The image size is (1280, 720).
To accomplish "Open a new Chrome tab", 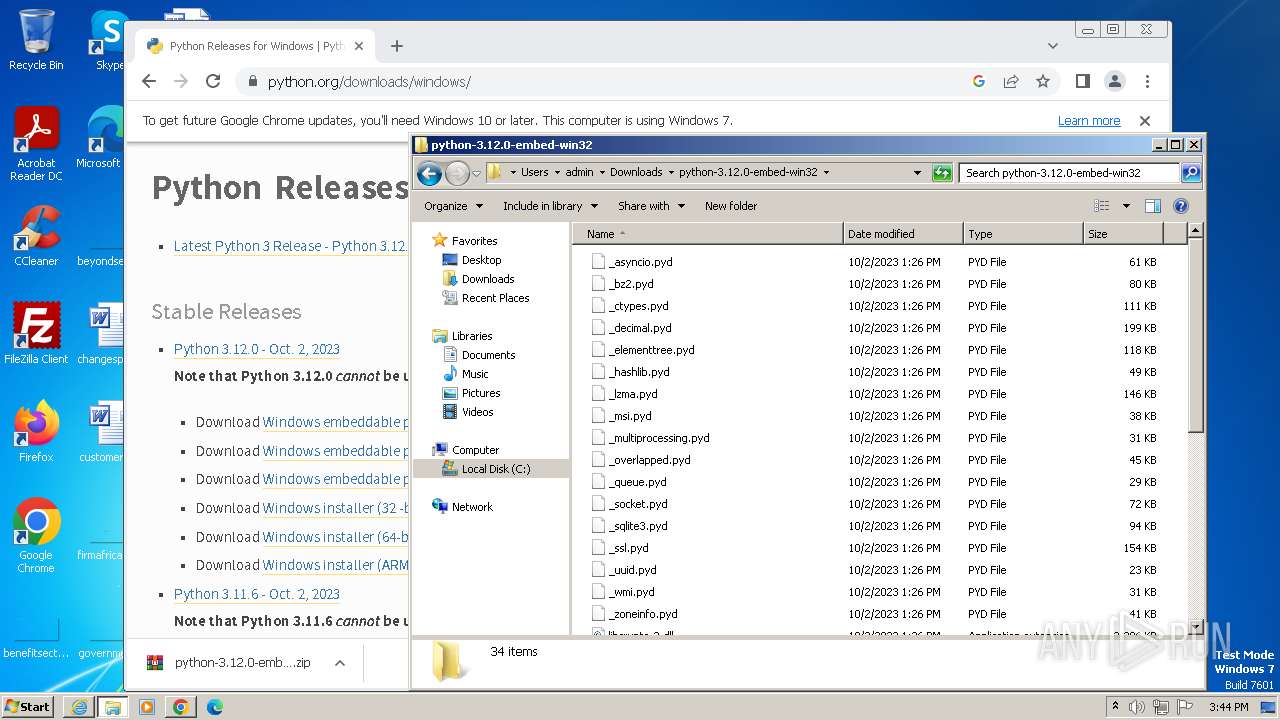I will tap(397, 46).
